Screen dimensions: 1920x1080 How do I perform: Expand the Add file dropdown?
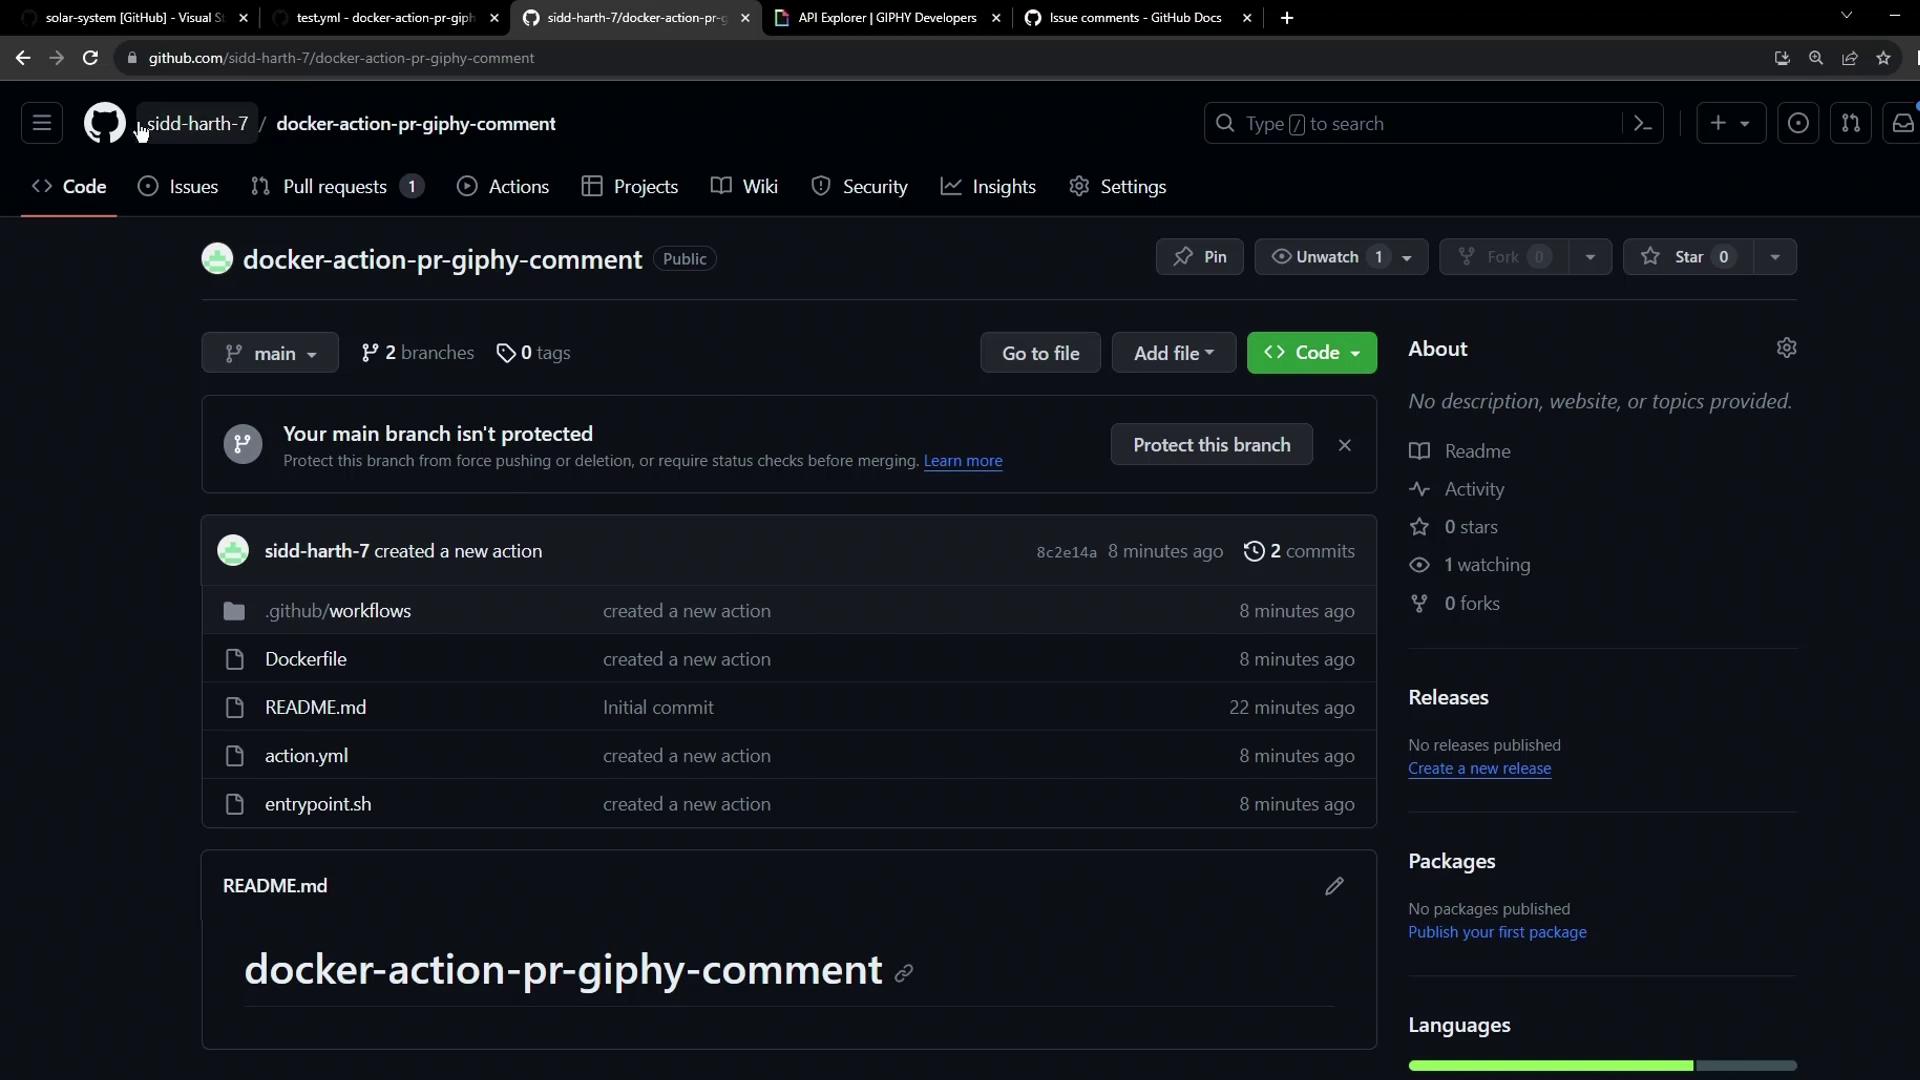coord(1173,353)
